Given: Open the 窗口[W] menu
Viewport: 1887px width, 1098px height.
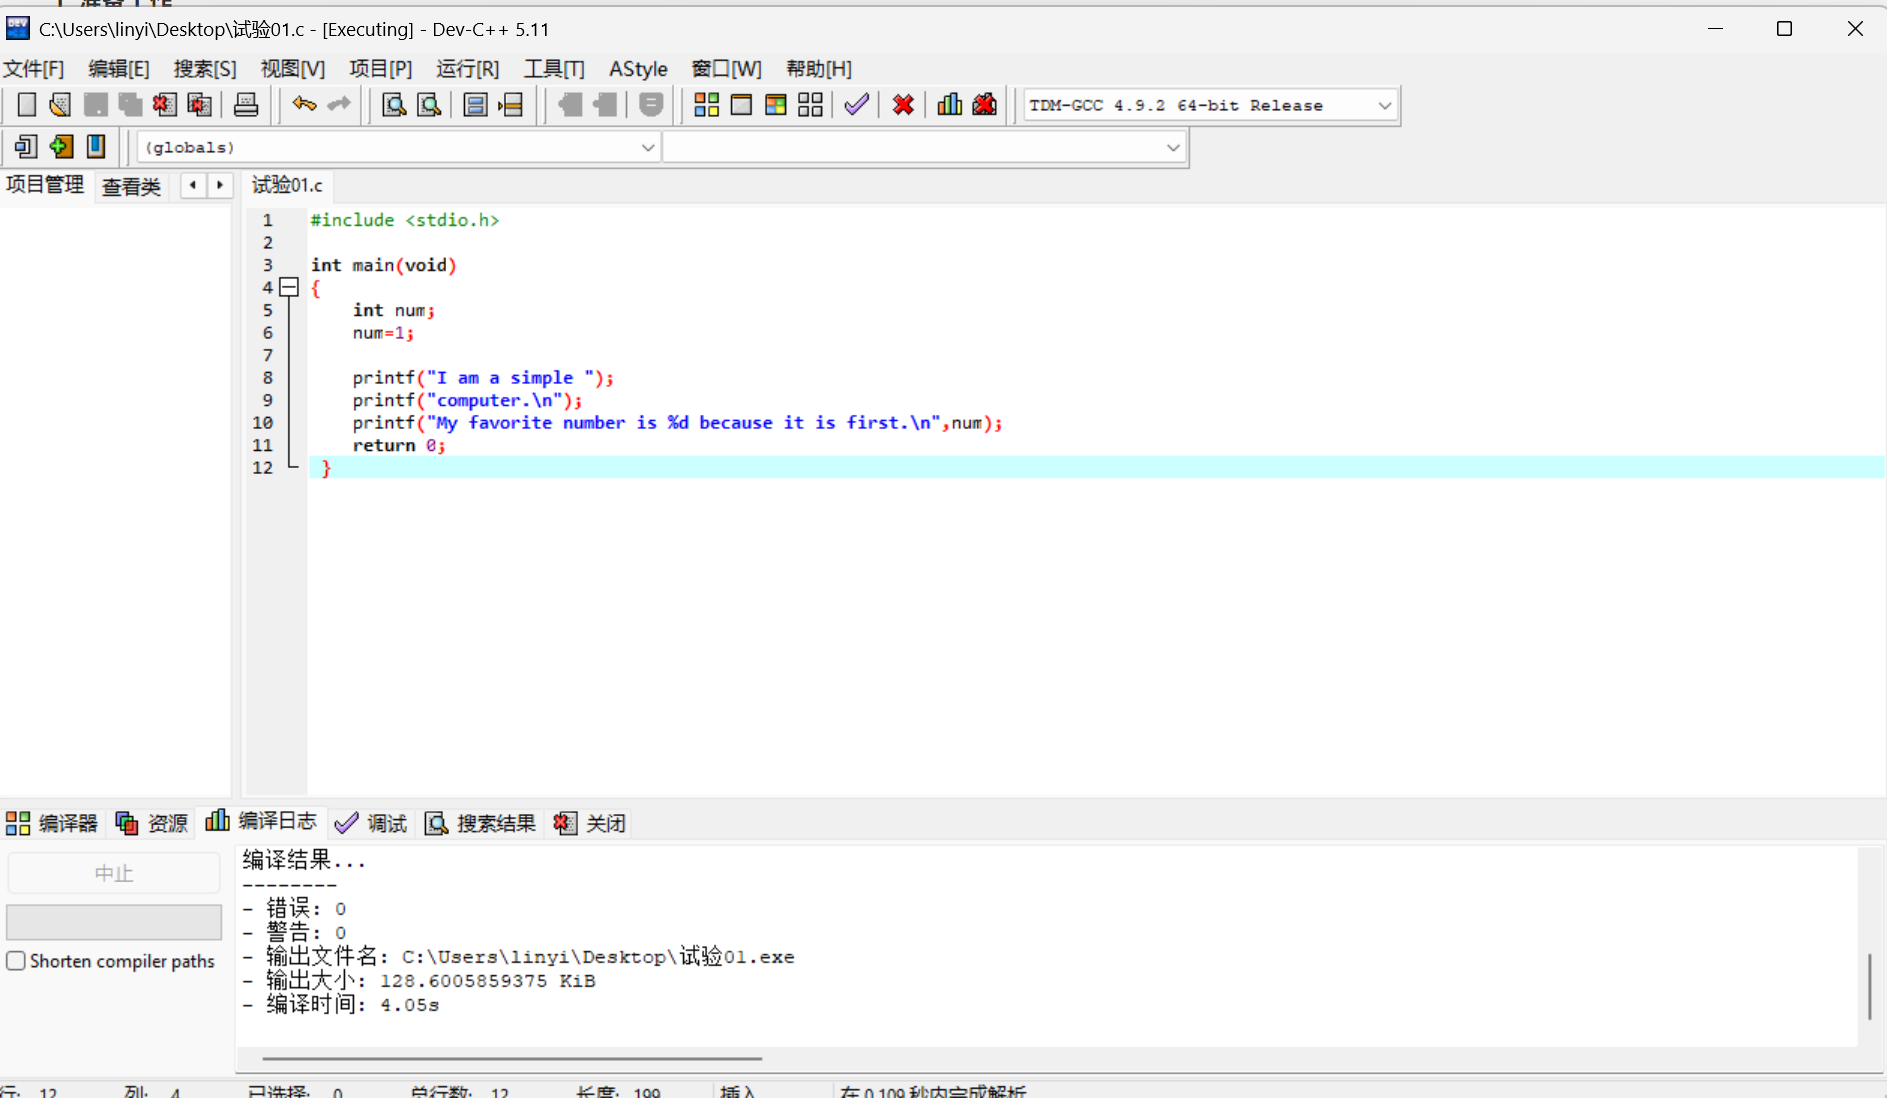Looking at the screenshot, I should (x=727, y=69).
